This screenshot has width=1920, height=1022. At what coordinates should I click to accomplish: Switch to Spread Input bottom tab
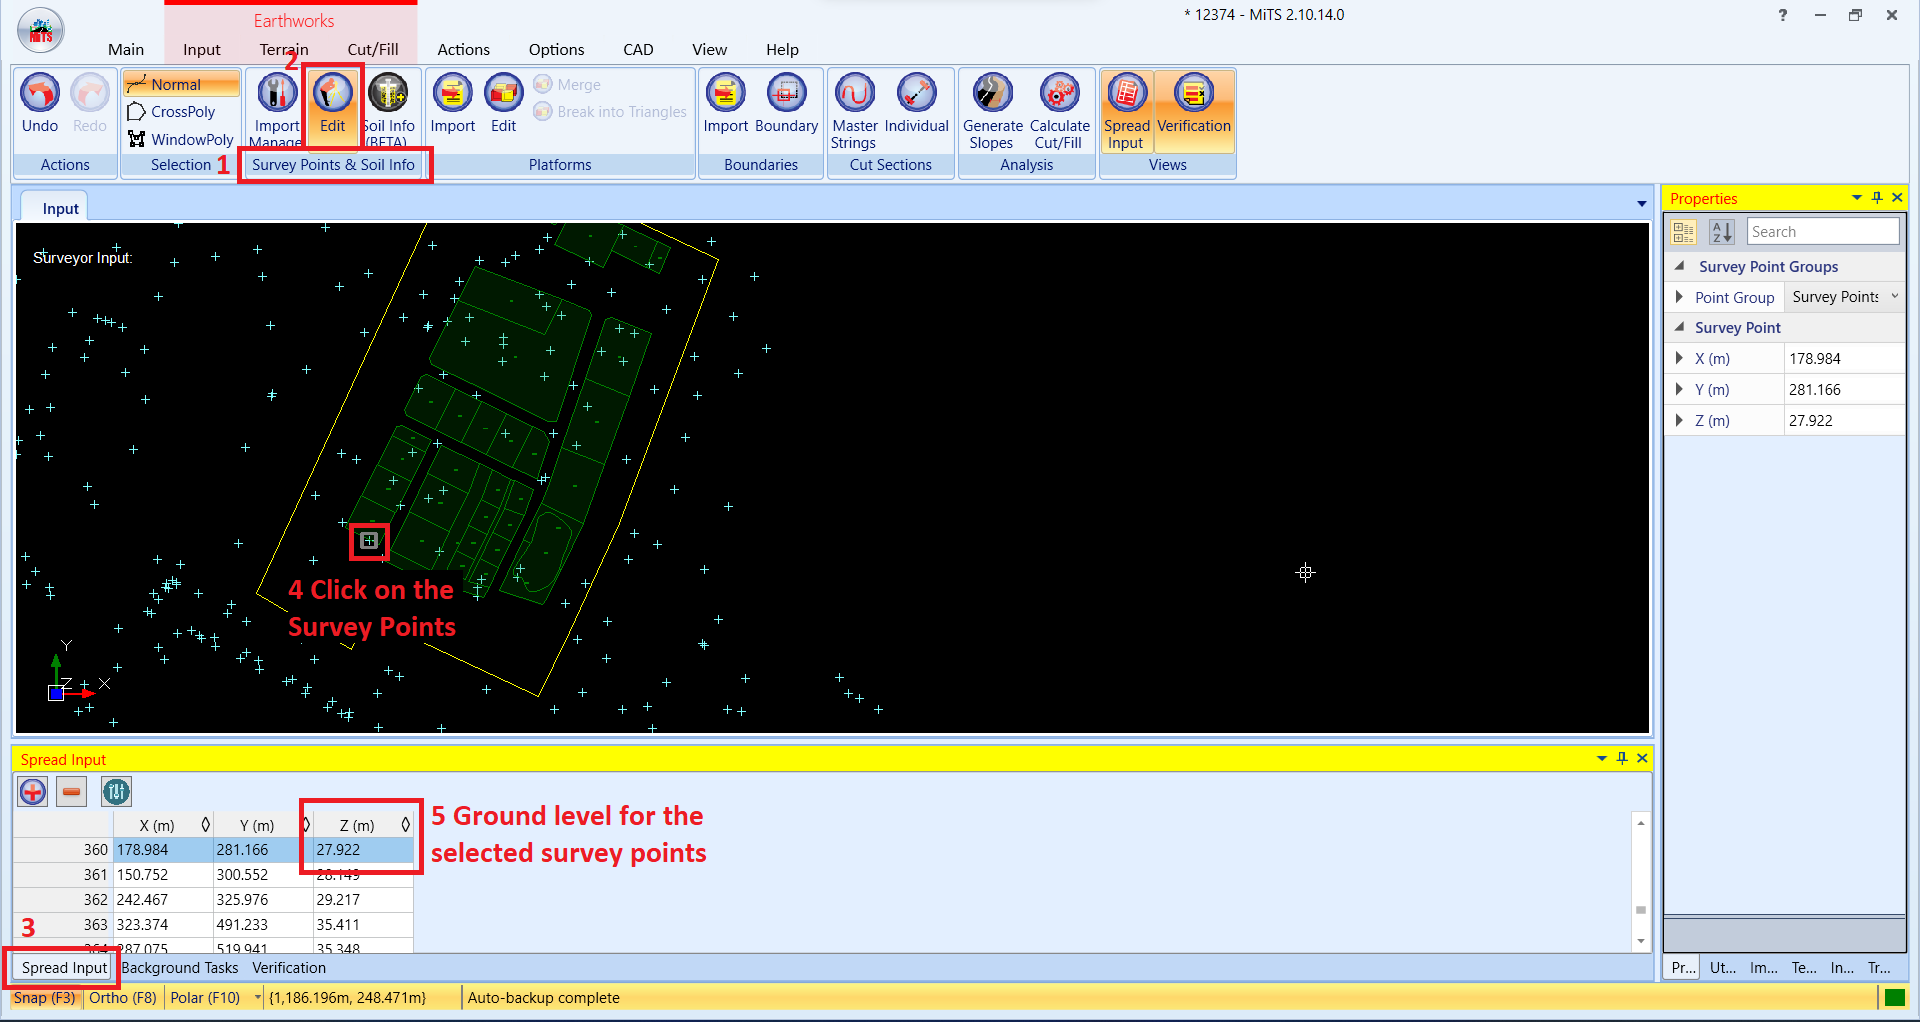[x=64, y=968]
